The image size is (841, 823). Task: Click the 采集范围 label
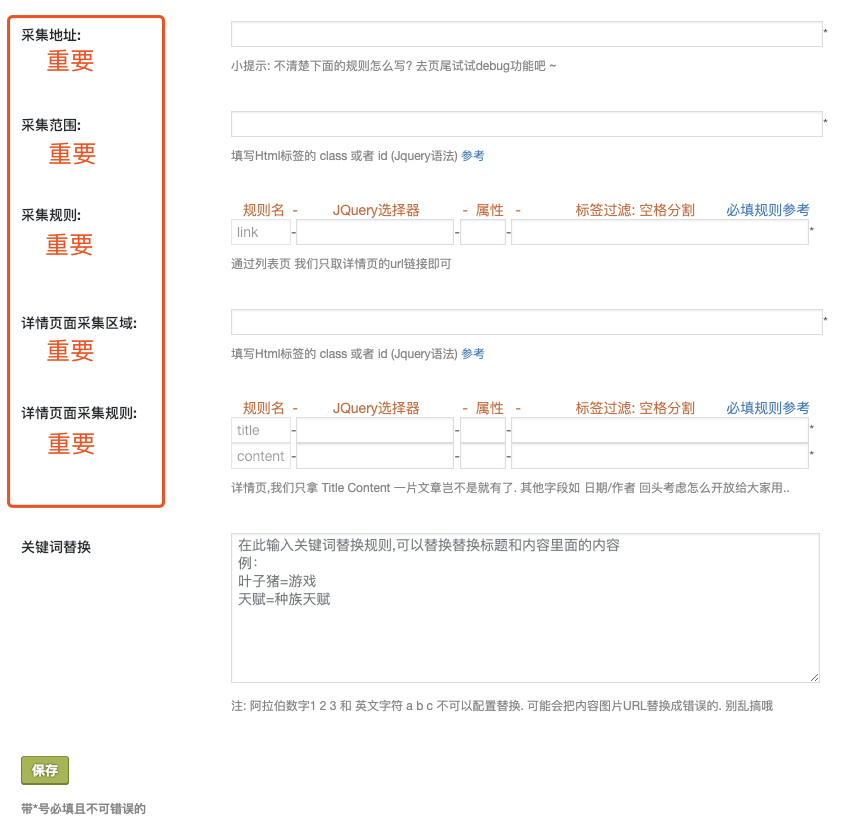coord(51,125)
